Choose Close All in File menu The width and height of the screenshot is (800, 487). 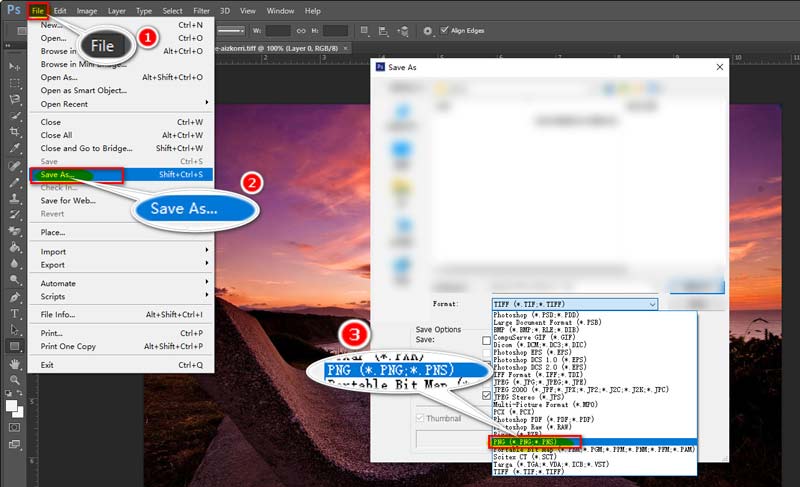coord(121,135)
